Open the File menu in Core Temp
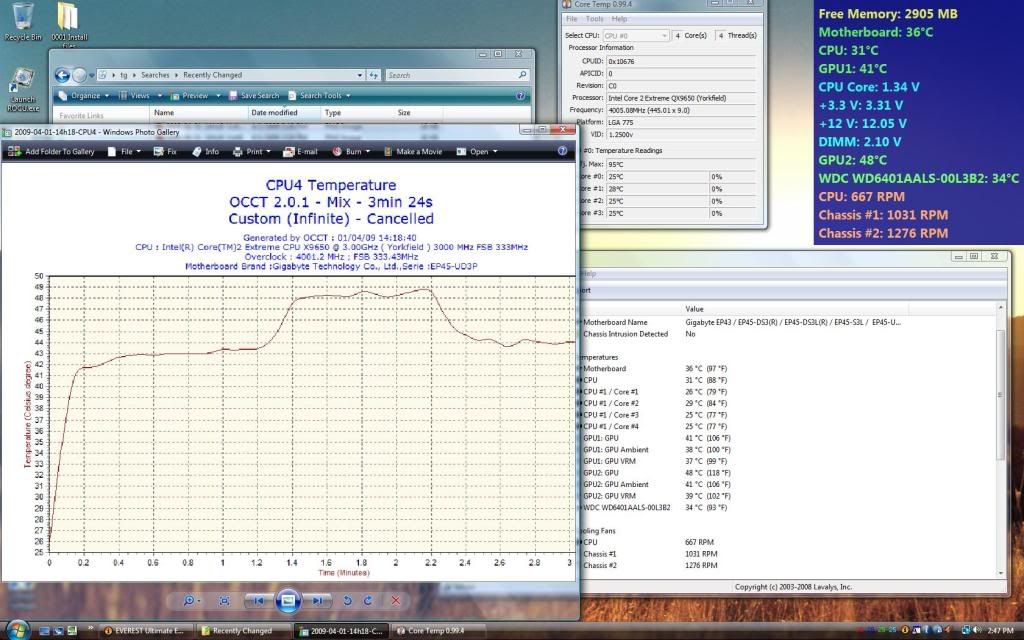The image size is (1024, 640). click(571, 19)
